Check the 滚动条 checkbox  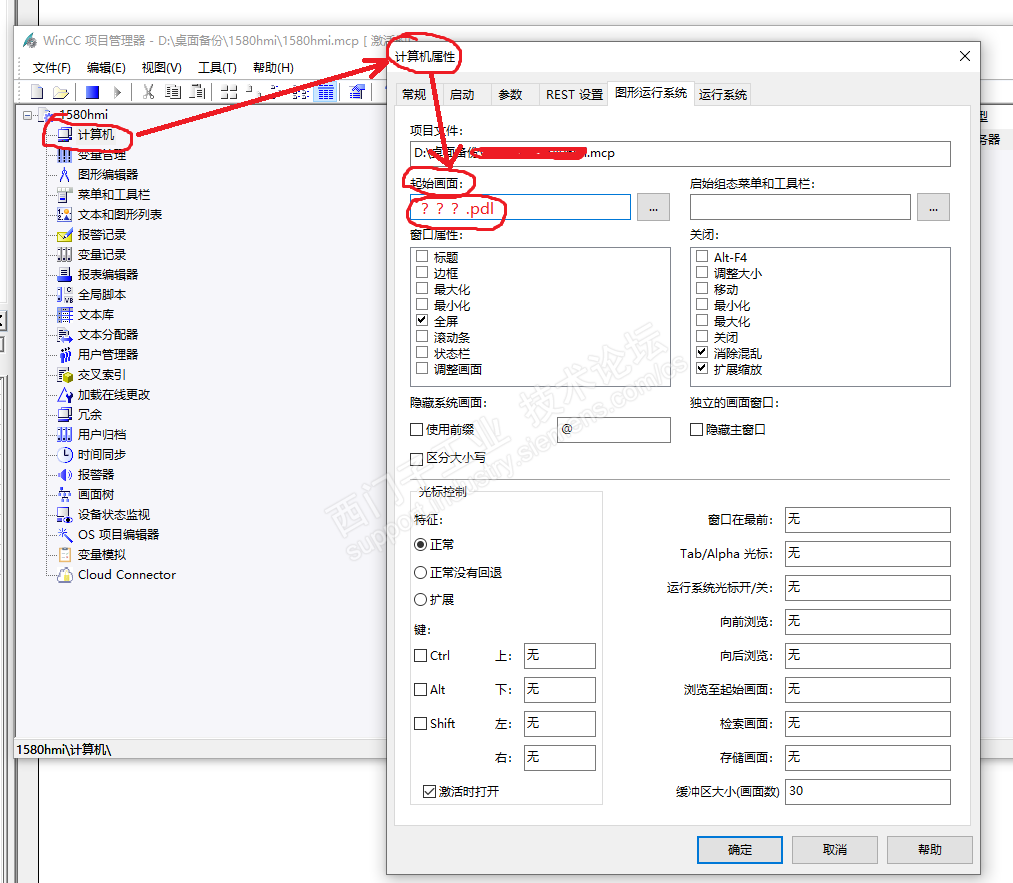pyautogui.click(x=422, y=337)
